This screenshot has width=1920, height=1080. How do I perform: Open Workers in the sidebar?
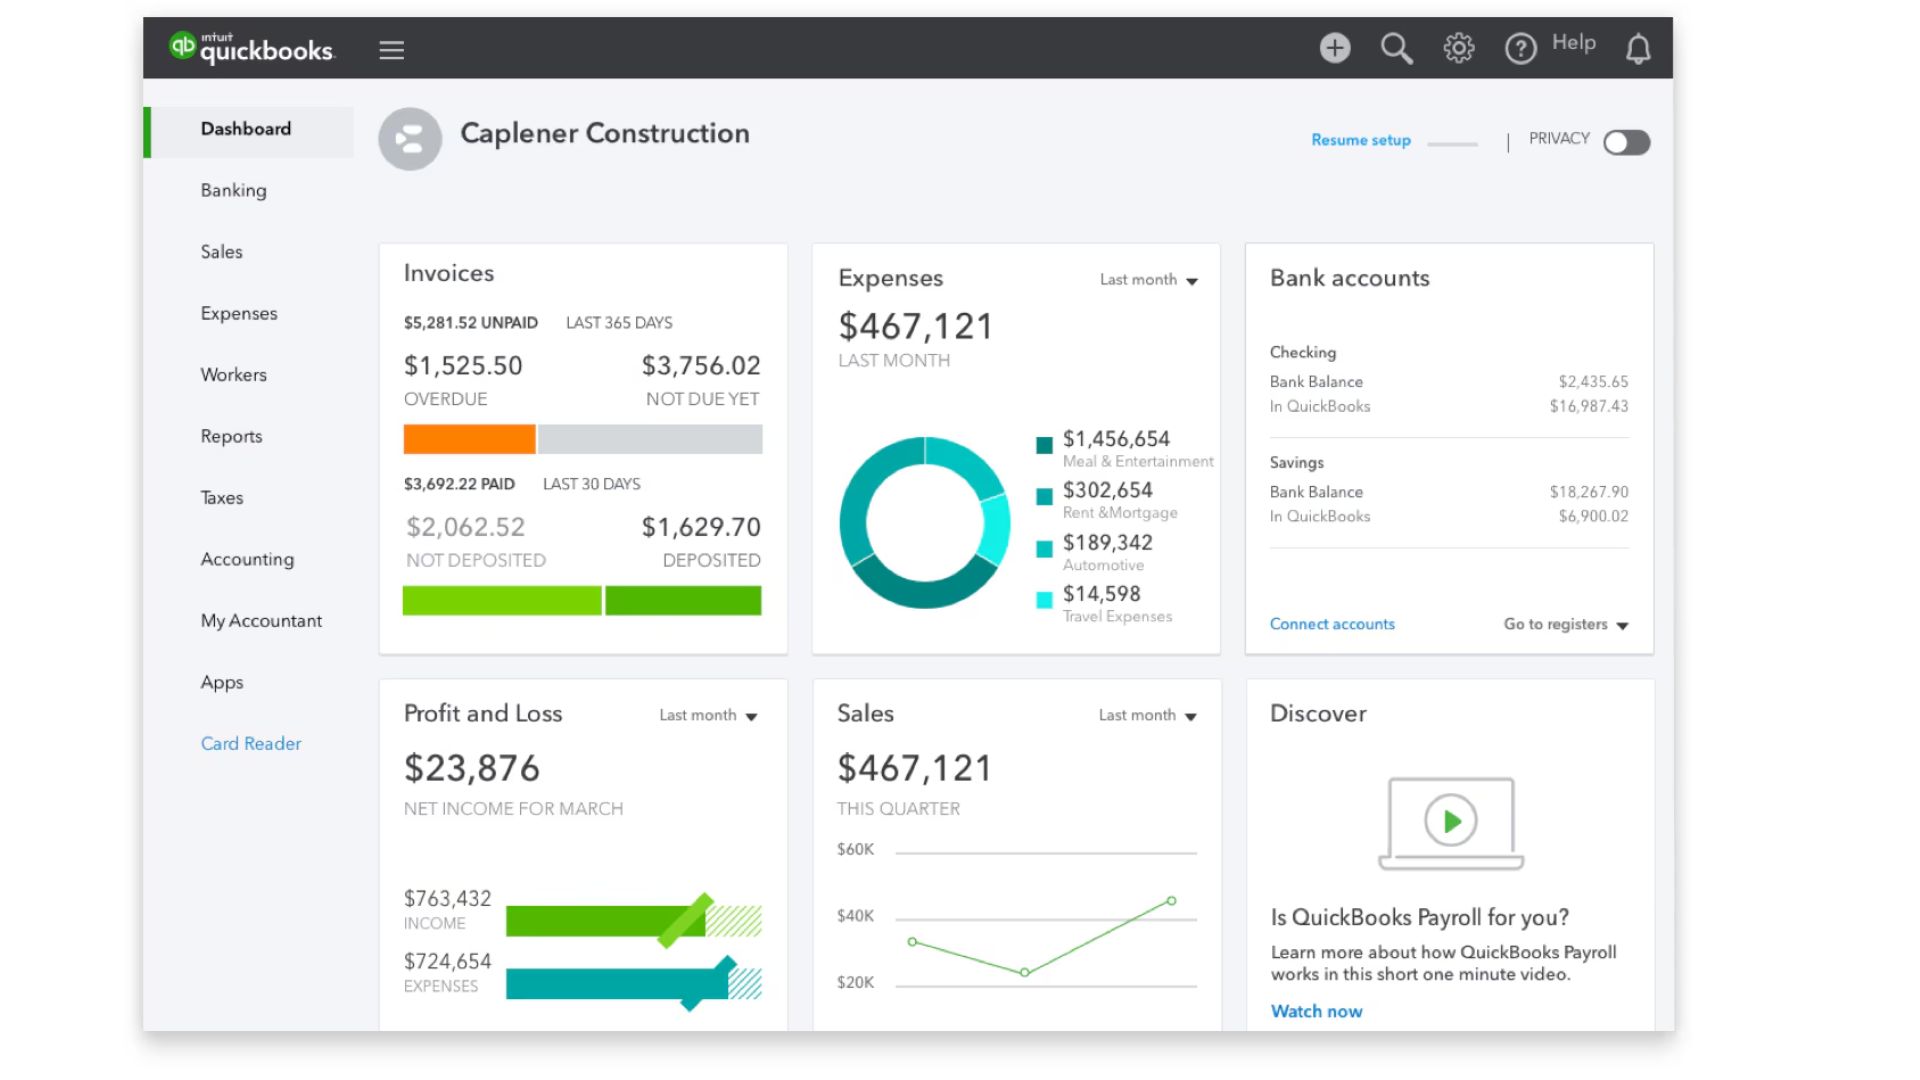(x=234, y=375)
